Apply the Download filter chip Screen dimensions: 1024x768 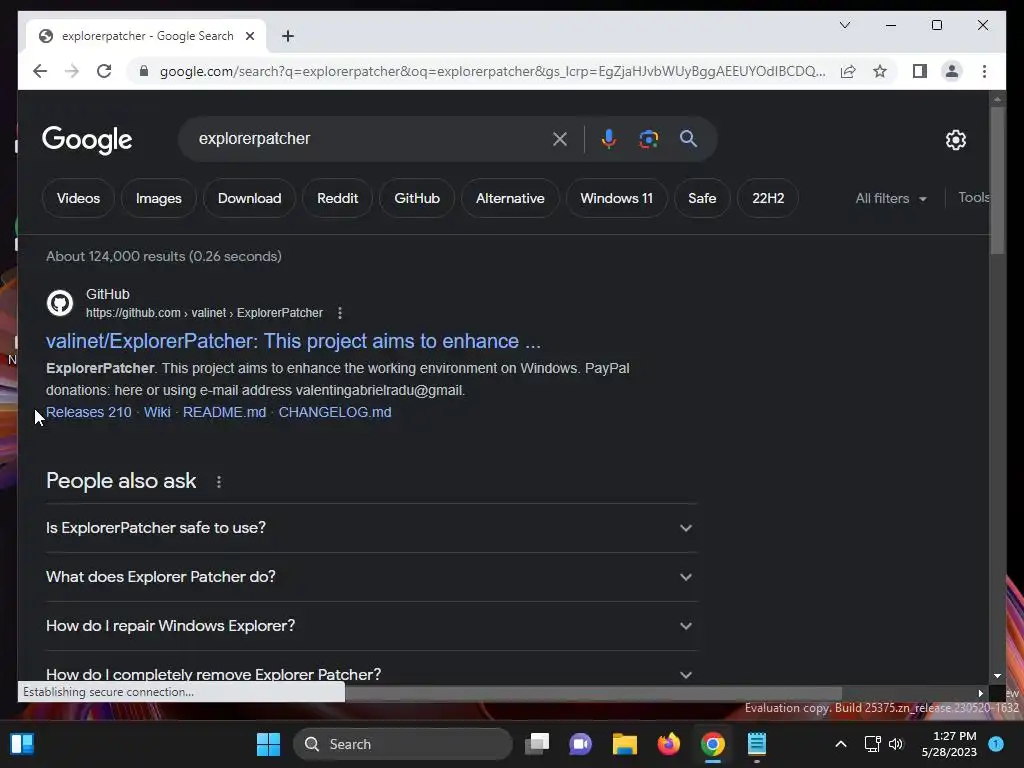click(x=249, y=198)
